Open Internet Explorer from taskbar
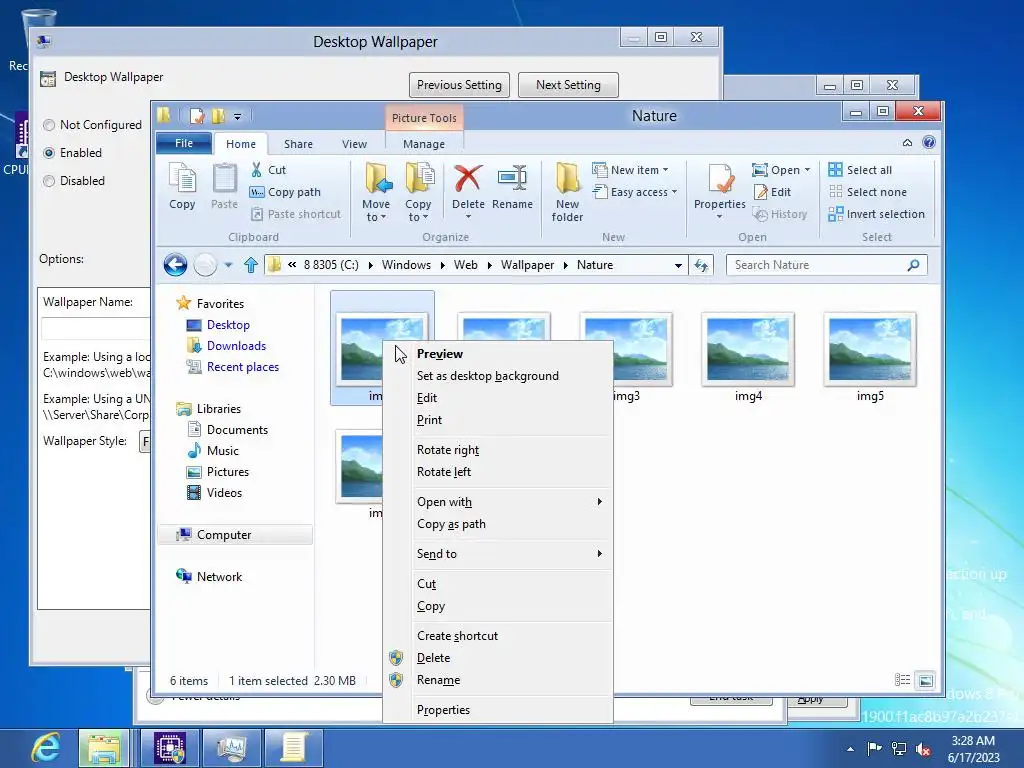This screenshot has height=768, width=1024. (46, 747)
